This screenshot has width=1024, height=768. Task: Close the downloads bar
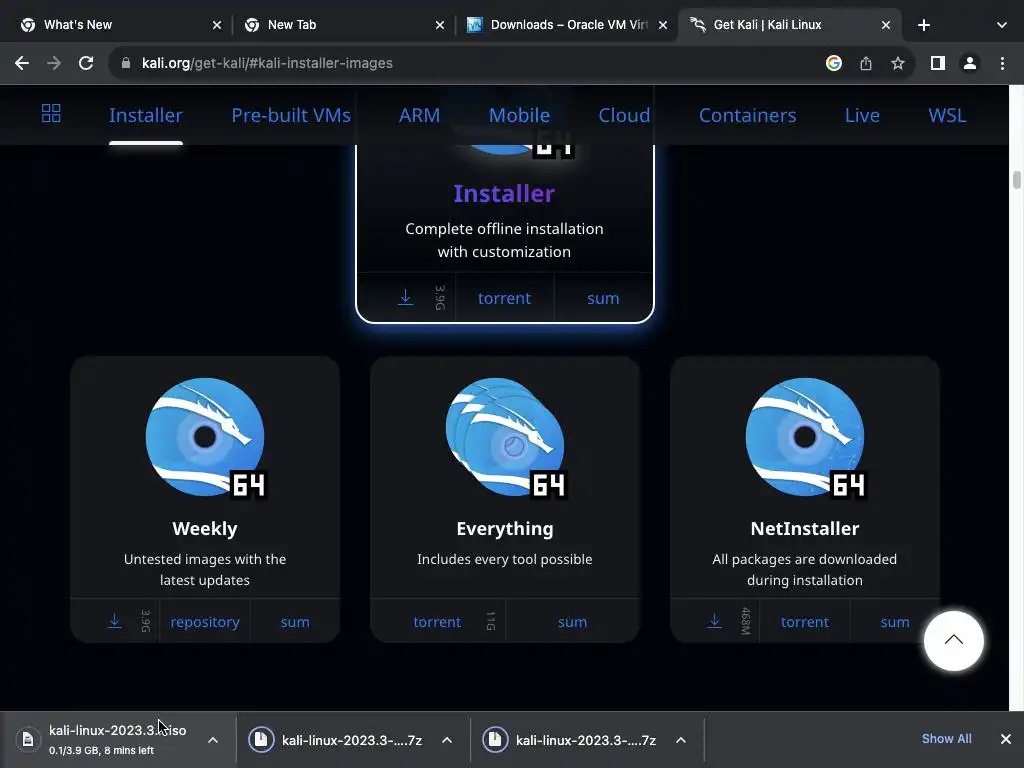pos(1006,739)
